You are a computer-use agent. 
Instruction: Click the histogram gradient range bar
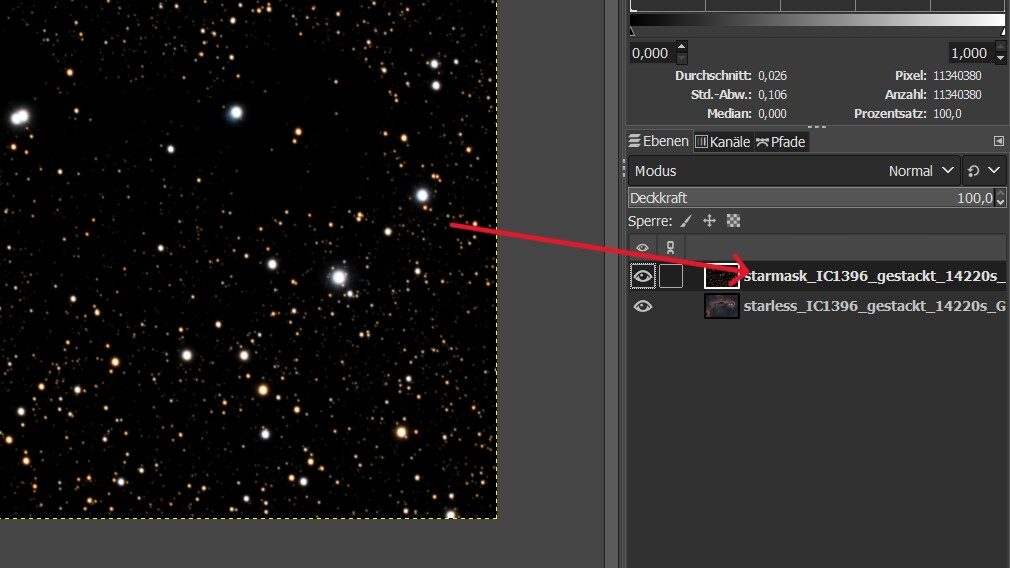tap(817, 20)
